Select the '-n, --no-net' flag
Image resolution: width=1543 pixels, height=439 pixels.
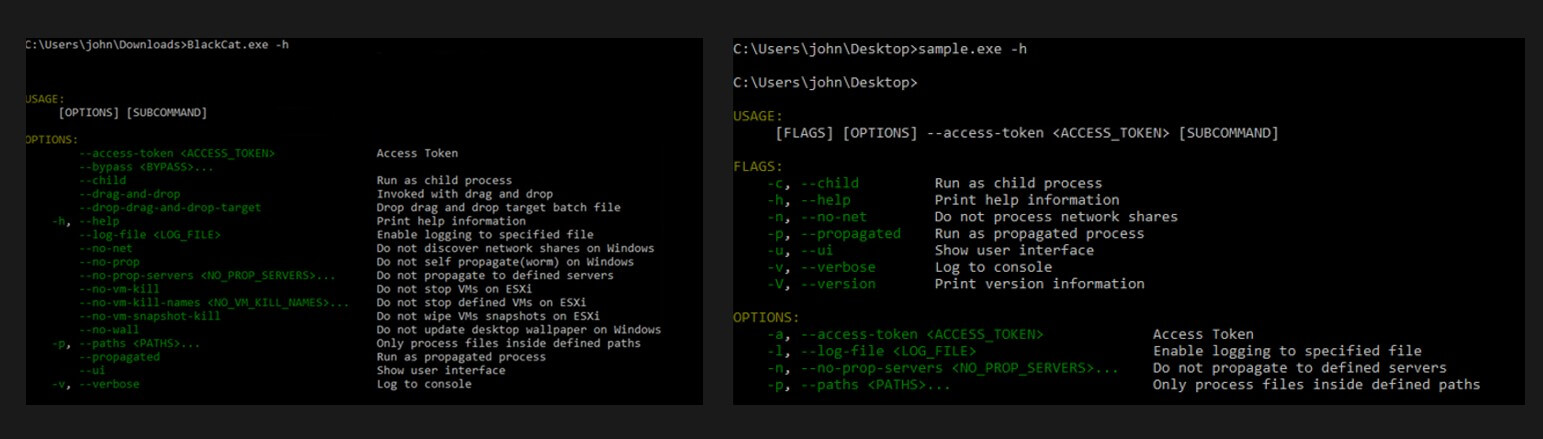point(816,217)
